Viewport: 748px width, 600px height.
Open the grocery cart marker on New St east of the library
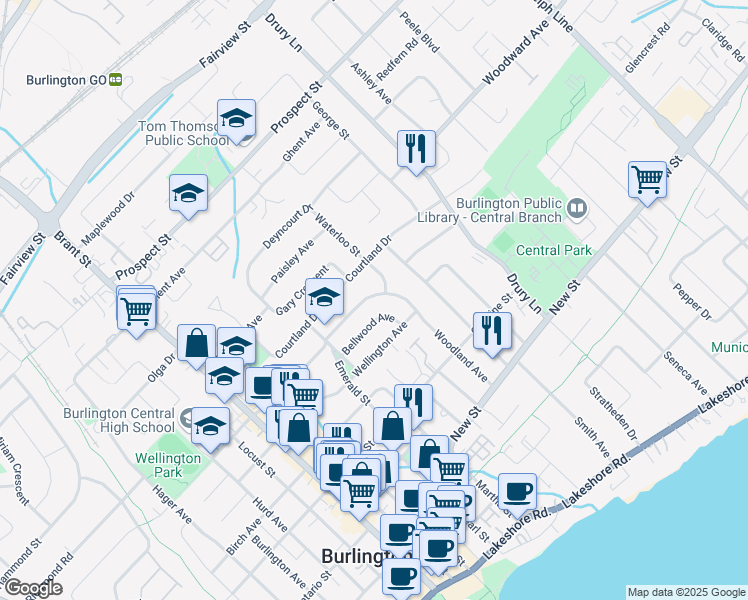(647, 182)
